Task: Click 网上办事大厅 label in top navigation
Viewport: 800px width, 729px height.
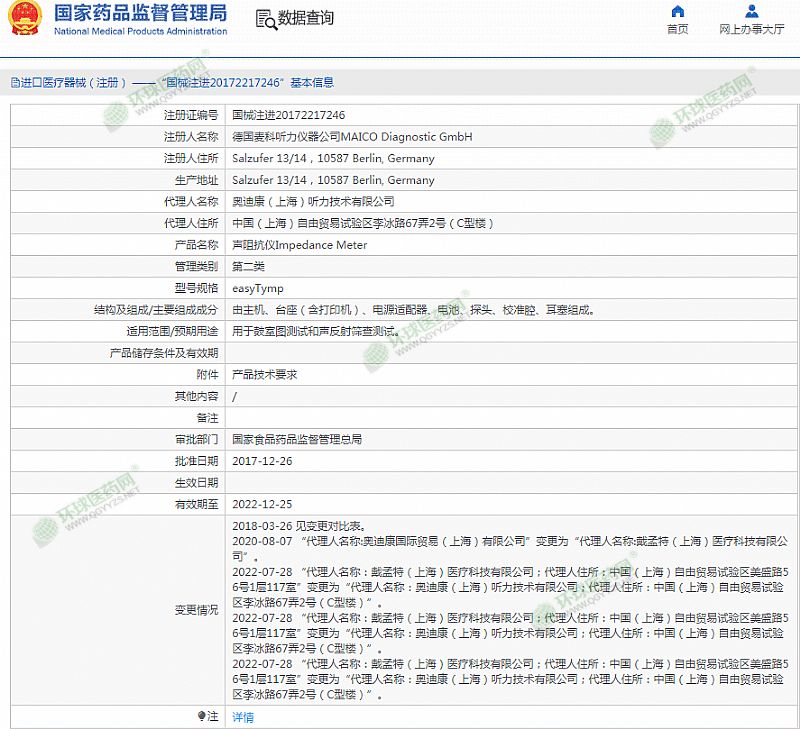Action: point(751,30)
